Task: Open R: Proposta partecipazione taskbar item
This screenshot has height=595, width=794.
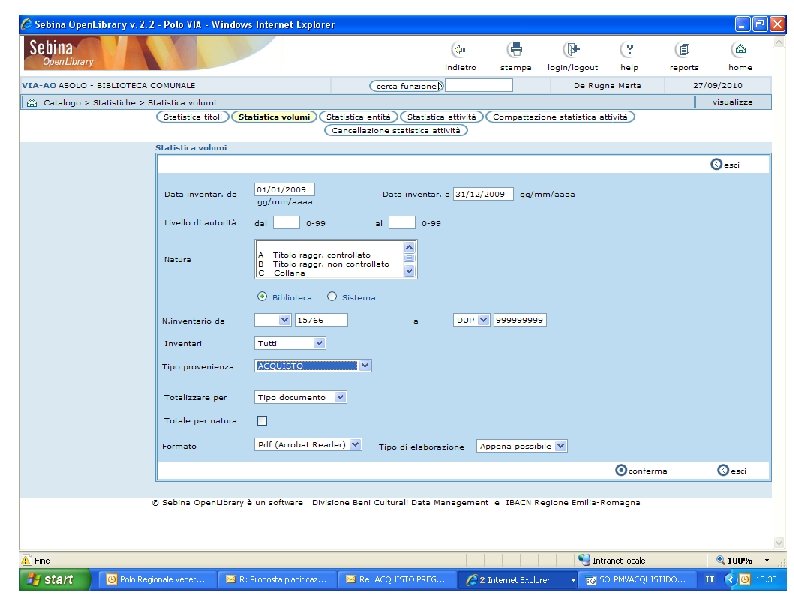Action: coord(276,579)
